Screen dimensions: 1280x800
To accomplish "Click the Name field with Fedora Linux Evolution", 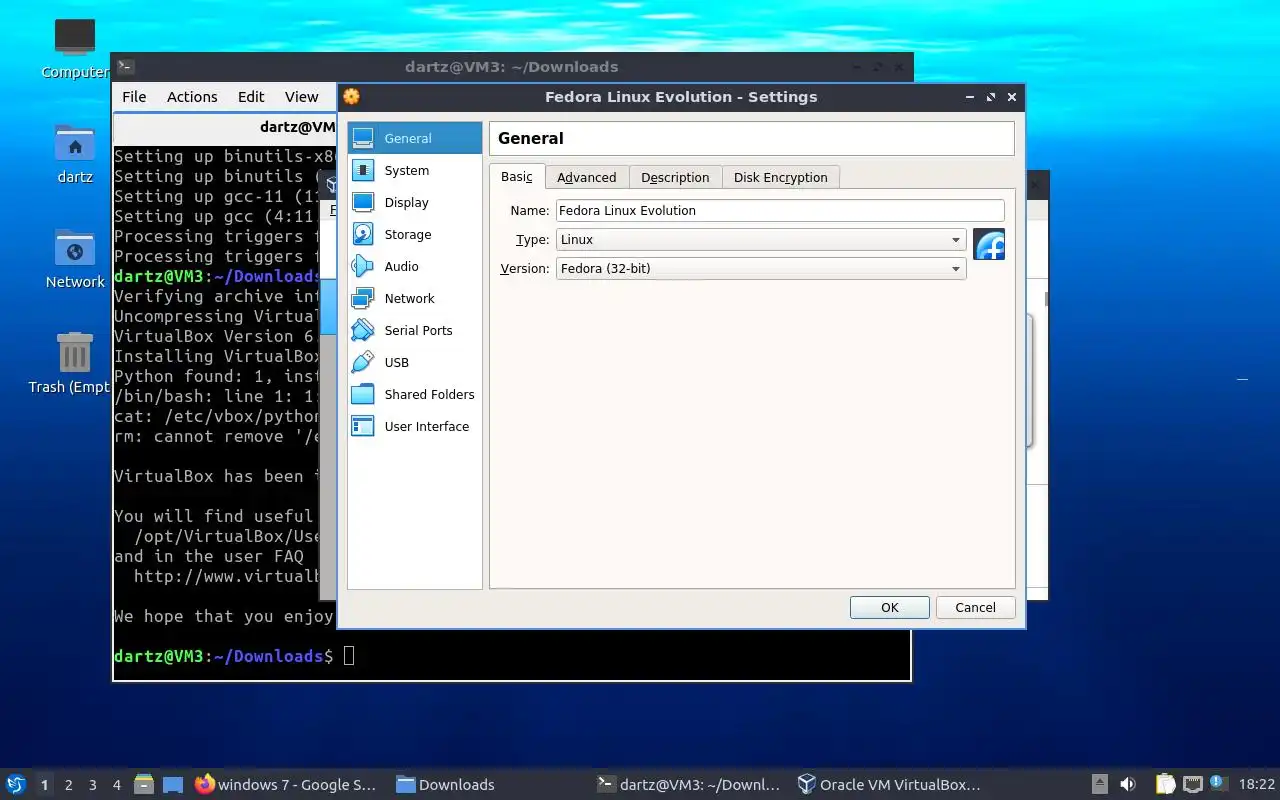I will tap(780, 211).
